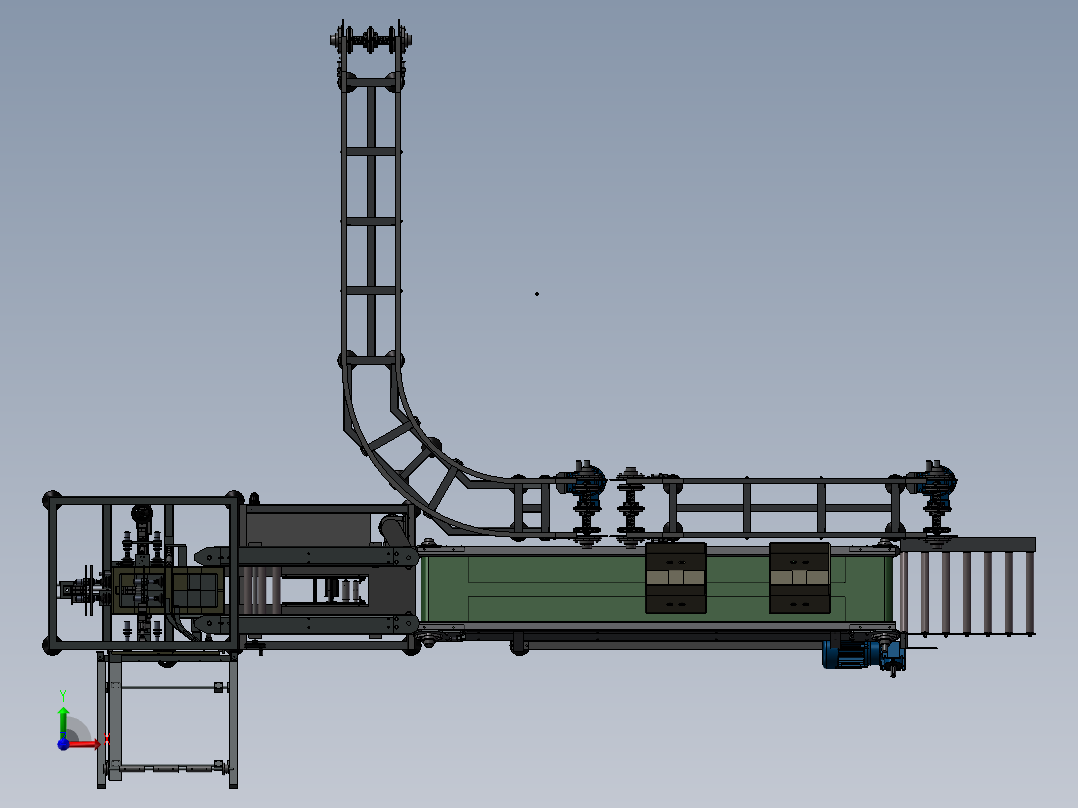Viewport: 1078px width, 808px height.
Task: Click the blue origin ball of the triad
Action: [x=63, y=743]
